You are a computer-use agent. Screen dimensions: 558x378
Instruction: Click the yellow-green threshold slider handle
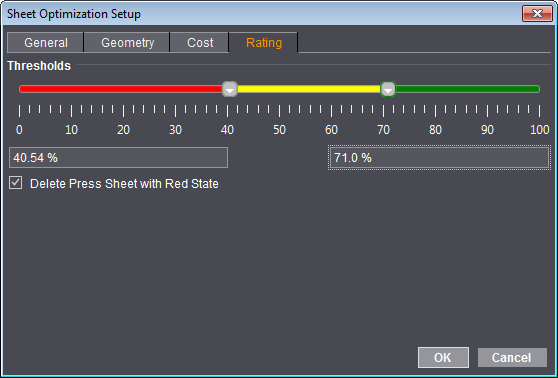point(388,89)
